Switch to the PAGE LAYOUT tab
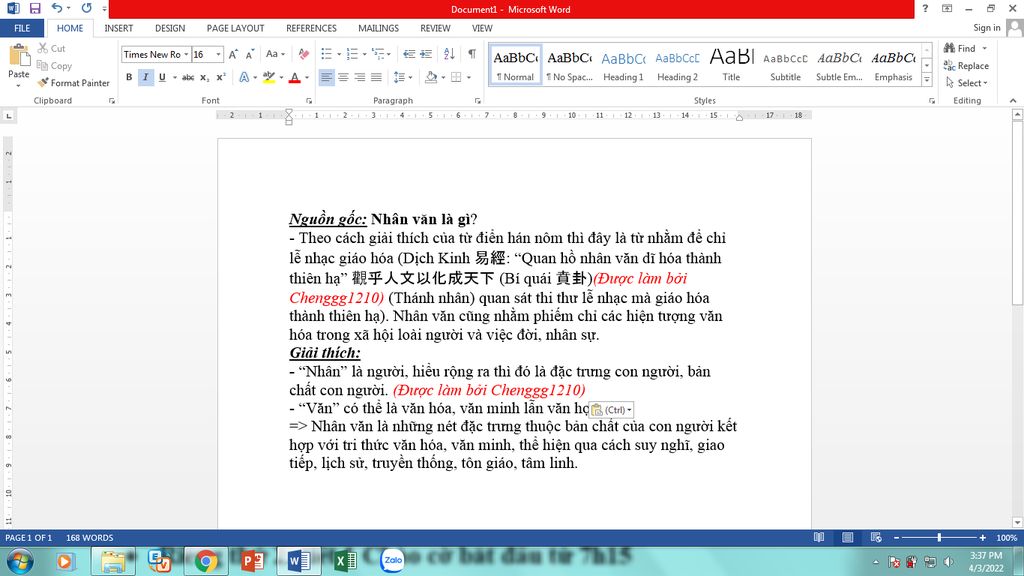The height and width of the screenshot is (576, 1024). click(235, 28)
